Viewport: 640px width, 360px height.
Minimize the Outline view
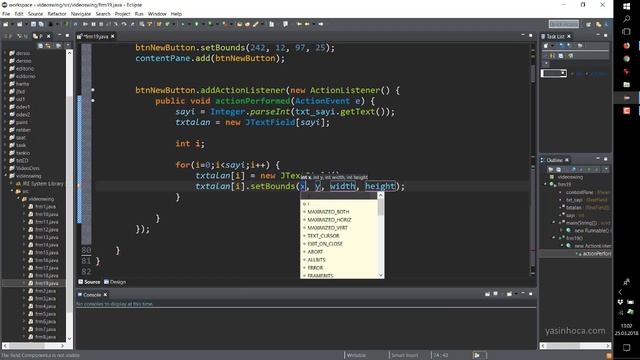tap(598, 159)
